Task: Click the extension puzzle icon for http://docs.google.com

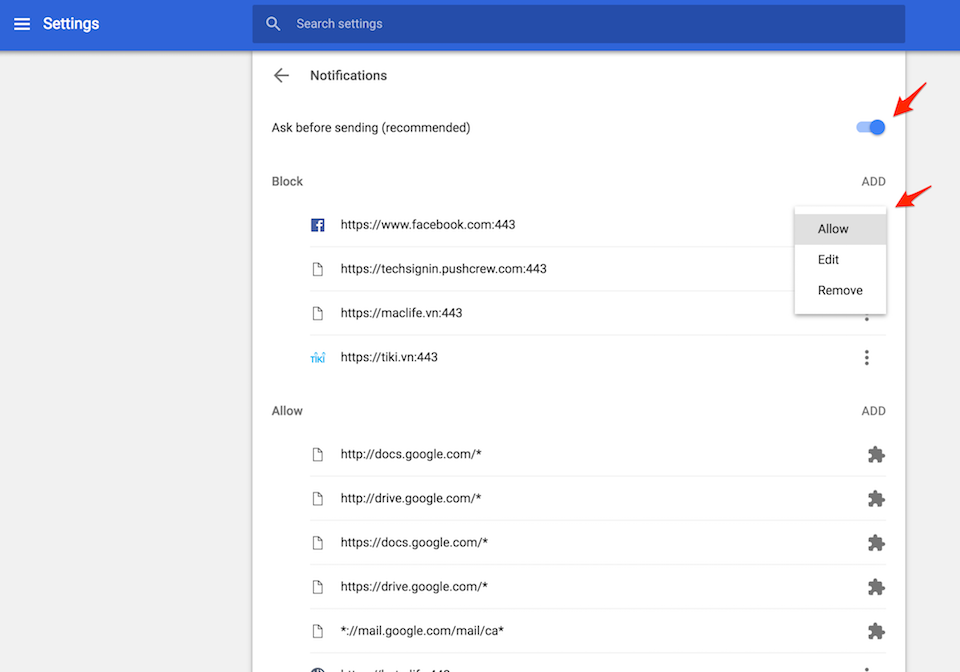Action: 876,454
